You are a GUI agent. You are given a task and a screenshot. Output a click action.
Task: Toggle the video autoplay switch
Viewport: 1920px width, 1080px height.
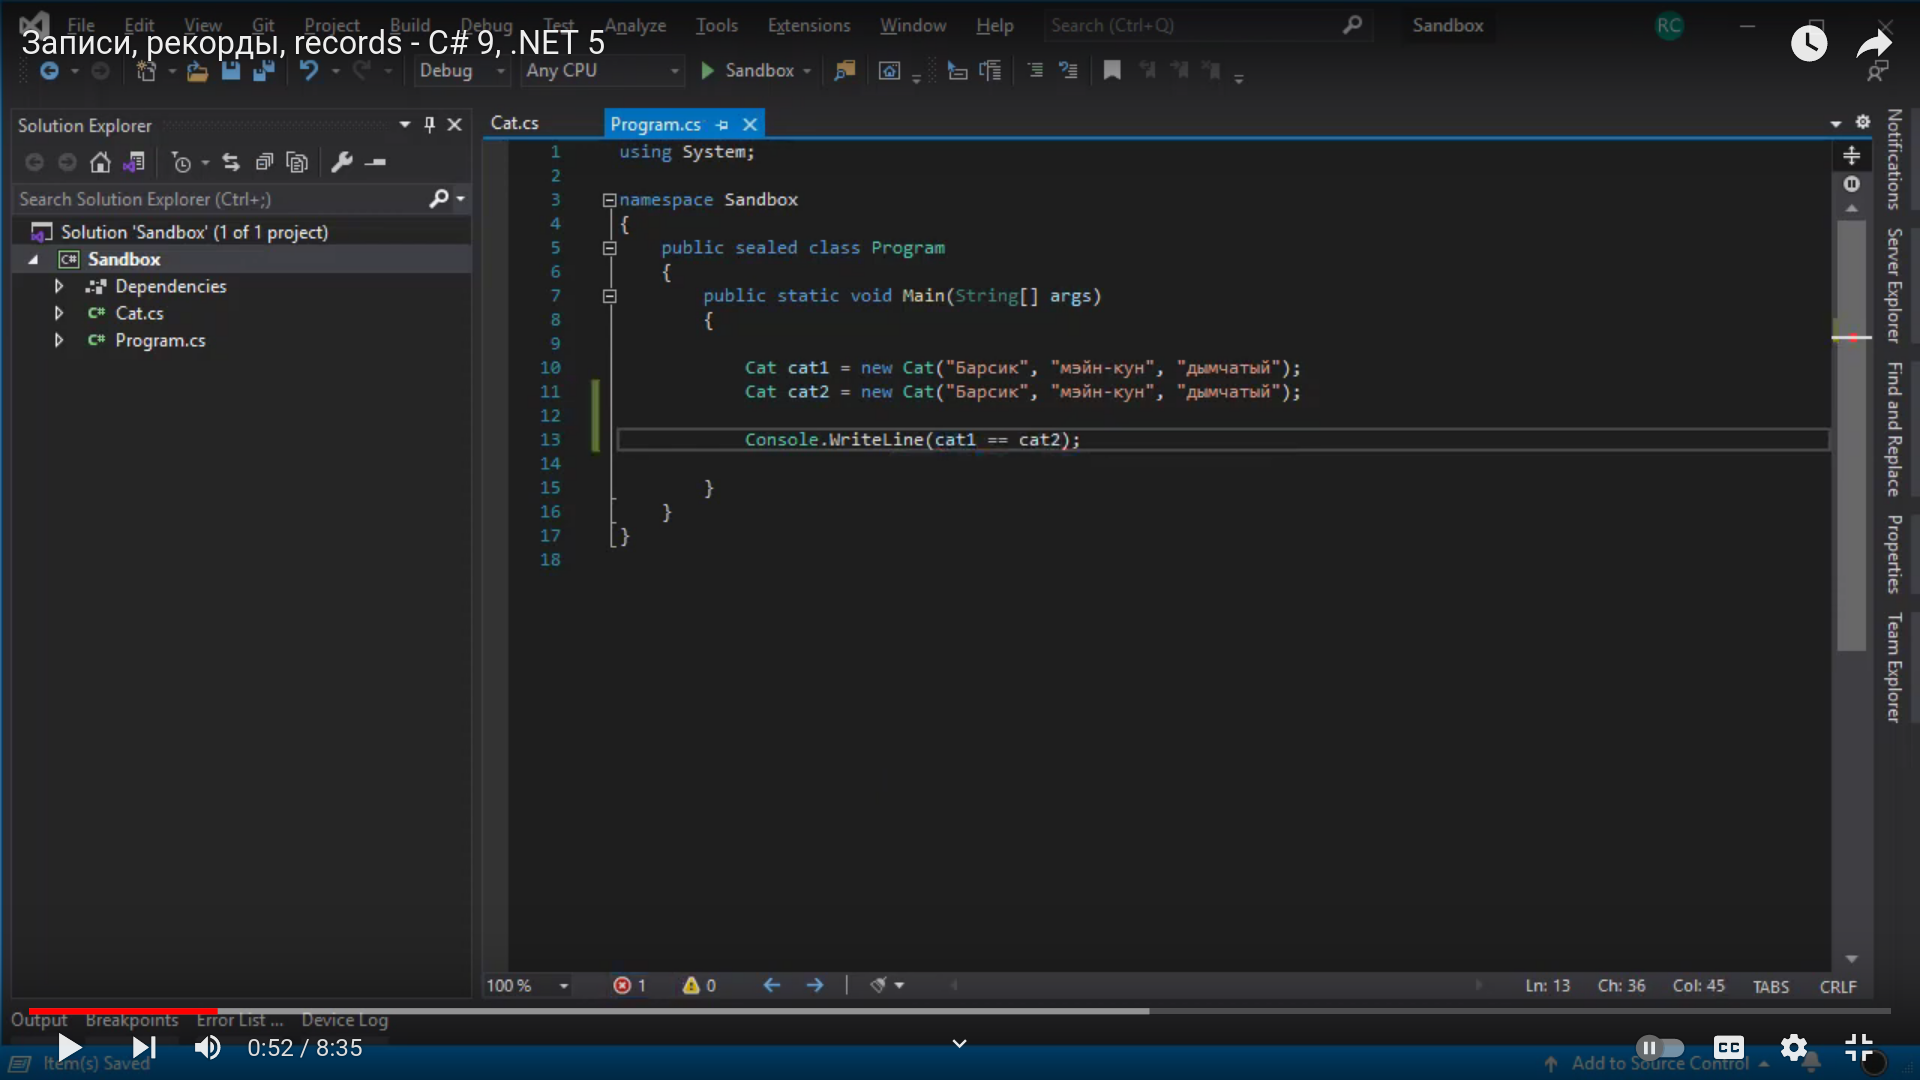click(1659, 1048)
